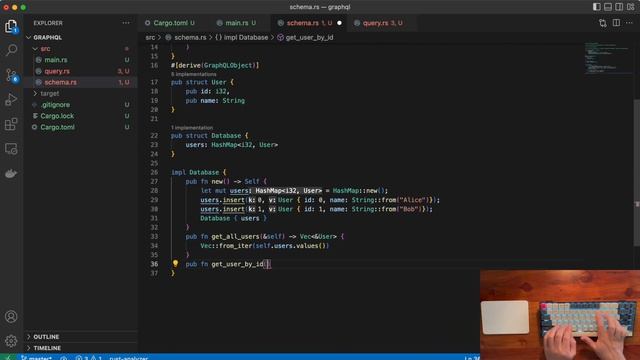Click the code minimap preview
The width and height of the screenshot is (640, 360).
click(x=608, y=58)
